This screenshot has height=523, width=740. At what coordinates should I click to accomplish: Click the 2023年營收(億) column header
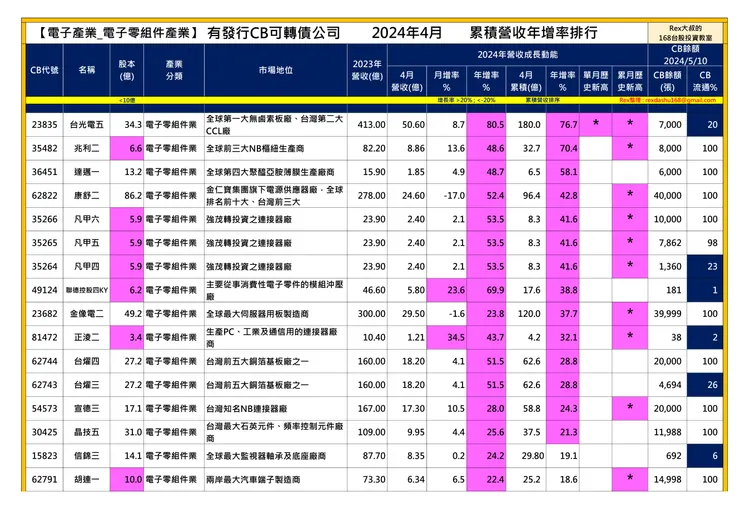[367, 70]
